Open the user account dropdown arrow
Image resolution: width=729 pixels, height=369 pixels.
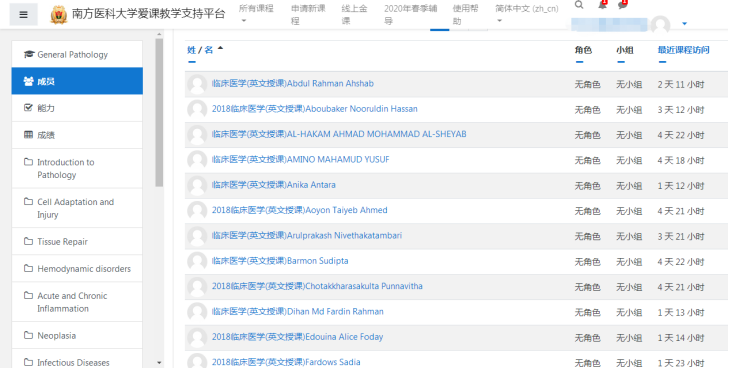pyautogui.click(x=684, y=24)
